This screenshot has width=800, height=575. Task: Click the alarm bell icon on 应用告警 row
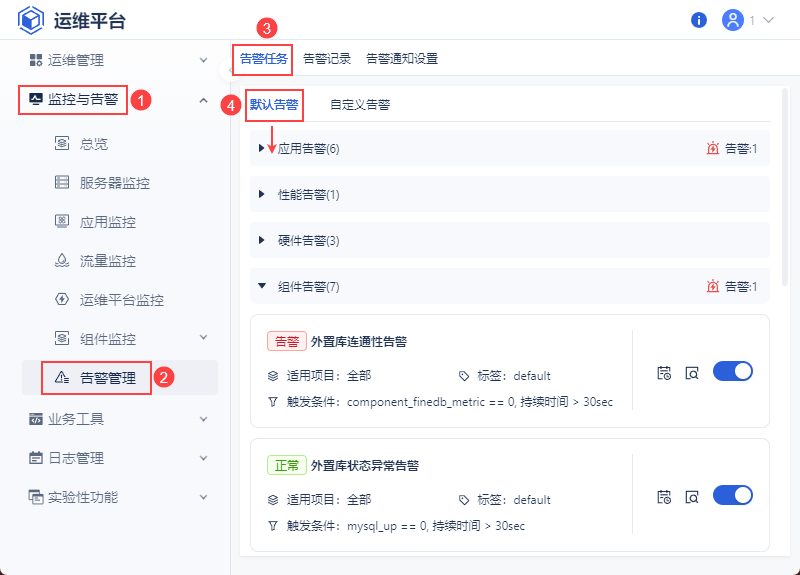coord(713,149)
